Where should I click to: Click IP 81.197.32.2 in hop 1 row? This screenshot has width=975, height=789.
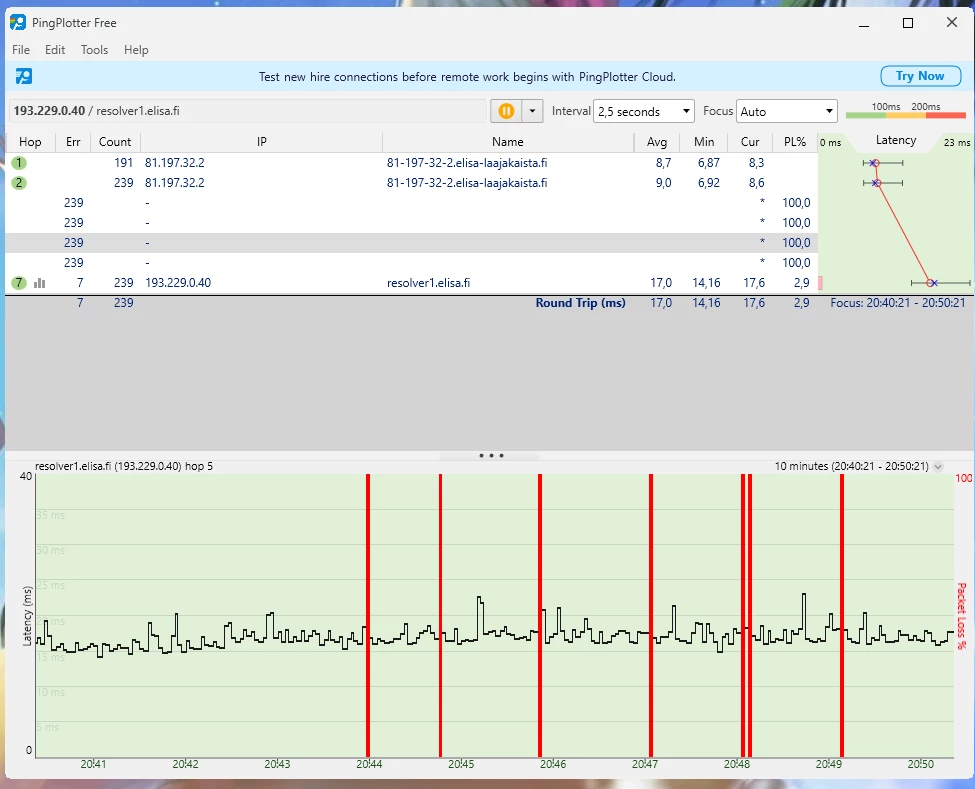[175, 163]
